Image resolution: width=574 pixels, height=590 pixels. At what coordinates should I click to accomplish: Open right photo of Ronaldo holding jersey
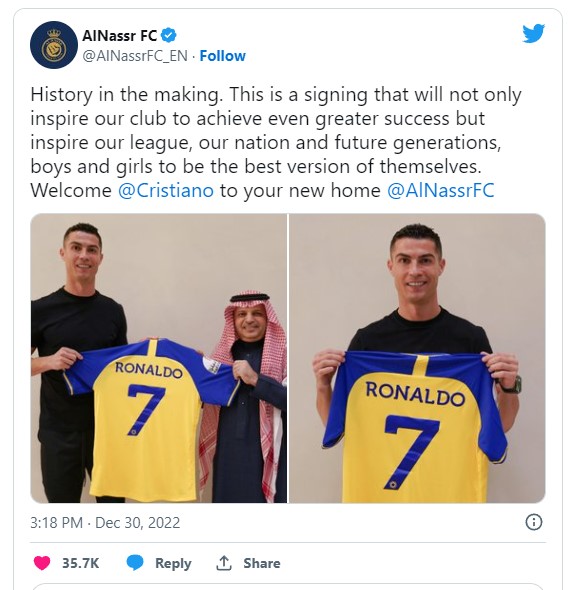point(417,358)
